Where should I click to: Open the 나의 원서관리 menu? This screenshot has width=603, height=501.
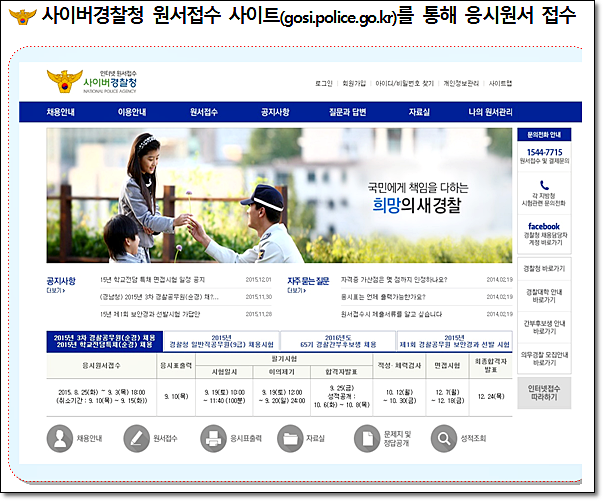[490, 112]
